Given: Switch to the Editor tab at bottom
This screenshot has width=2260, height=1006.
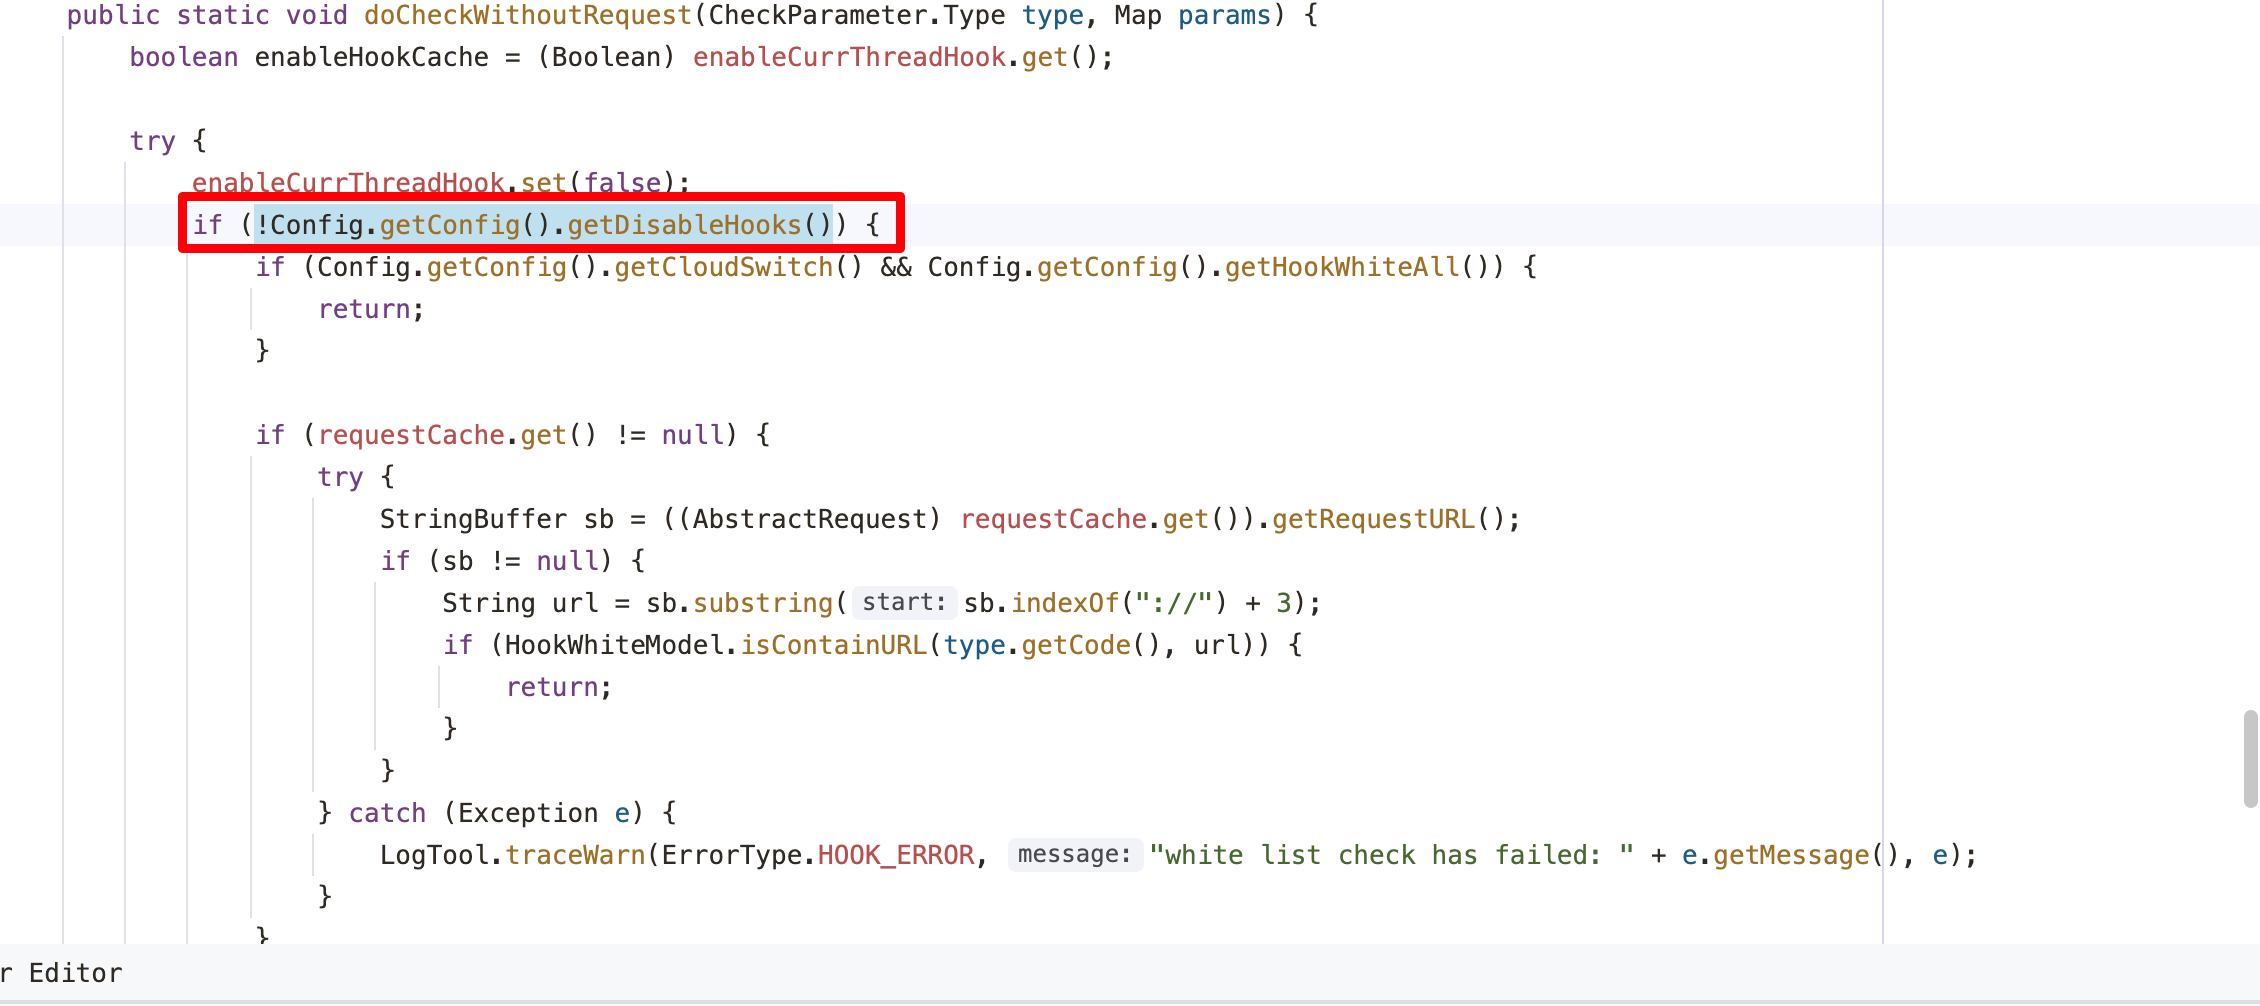Looking at the screenshot, I should coord(74,973).
